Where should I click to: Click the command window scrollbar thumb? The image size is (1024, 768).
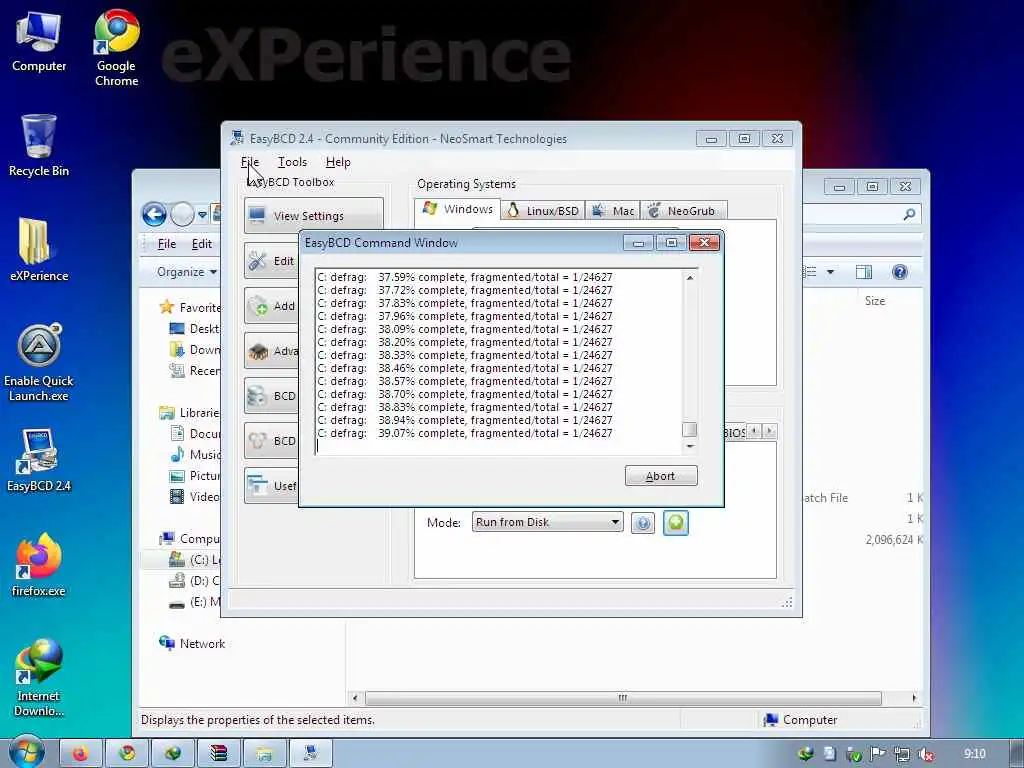coord(690,430)
